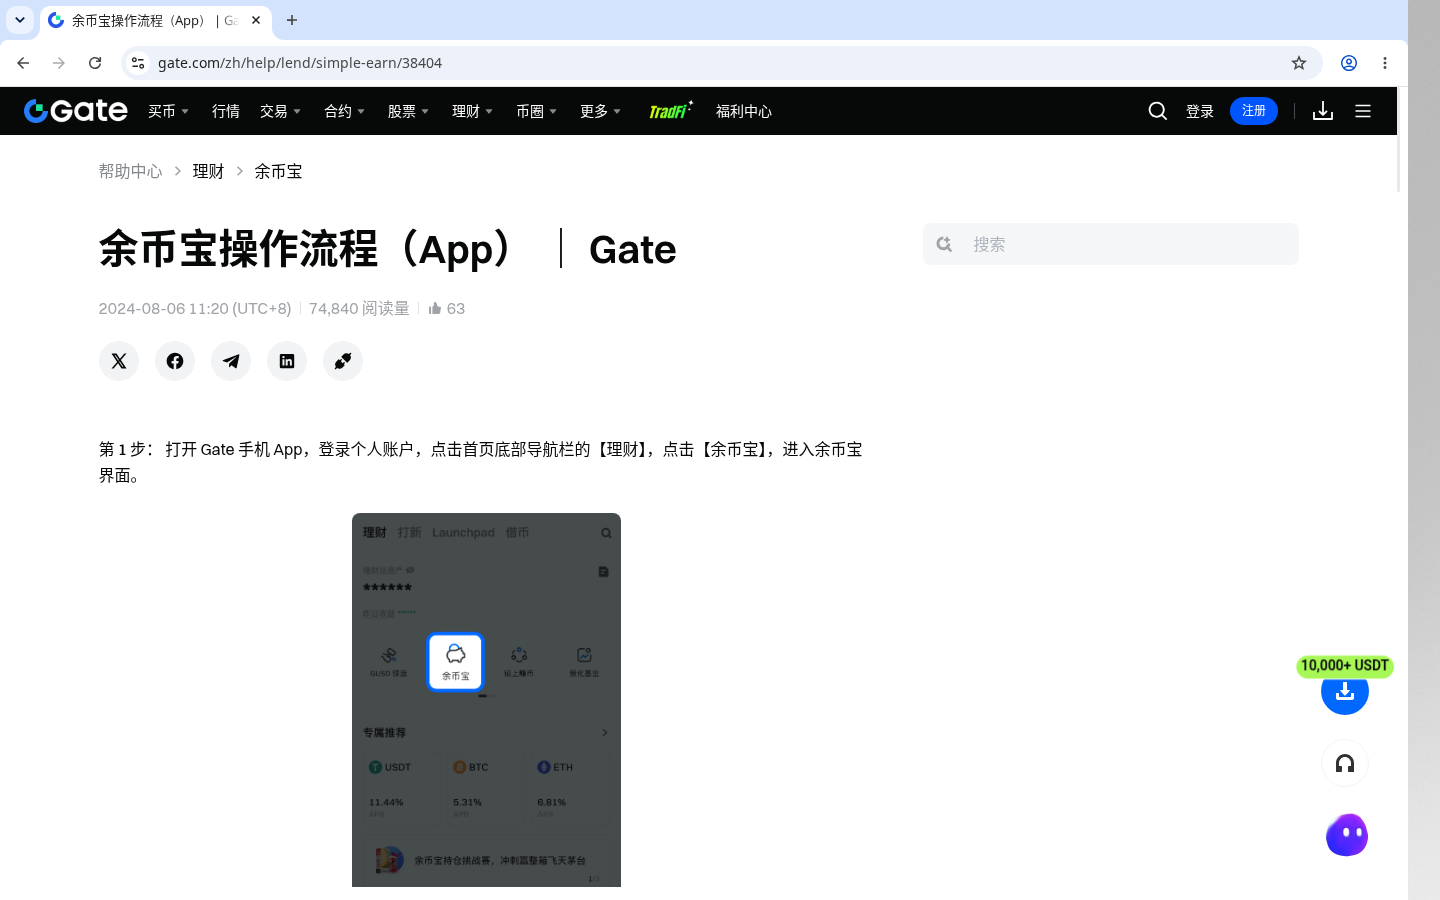Viewport: 1440px width, 900px height.
Task: Click 登录 login link
Action: click(x=1200, y=111)
